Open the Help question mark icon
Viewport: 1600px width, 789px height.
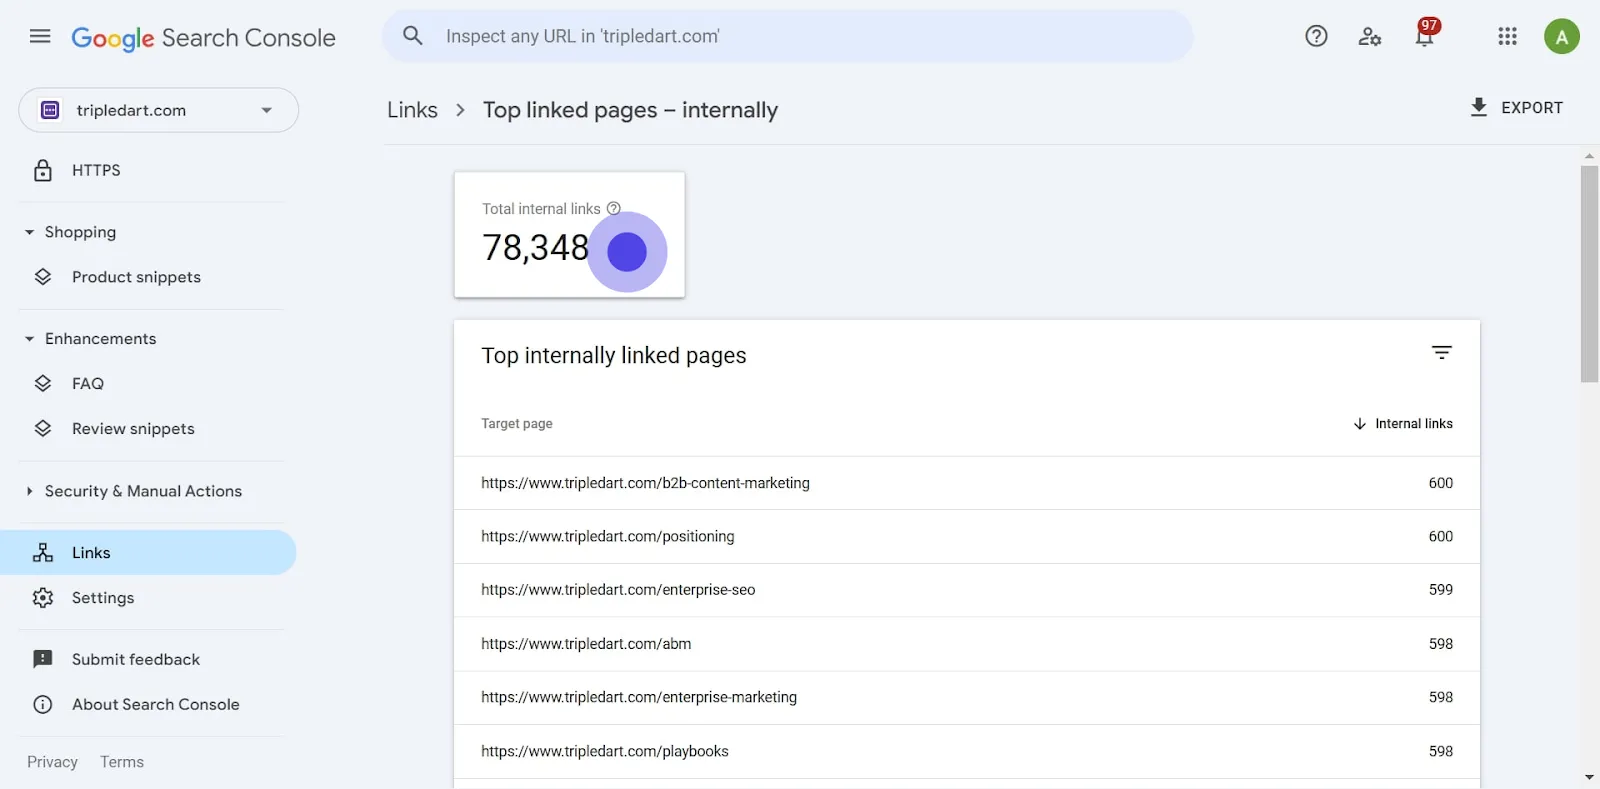tap(1316, 37)
